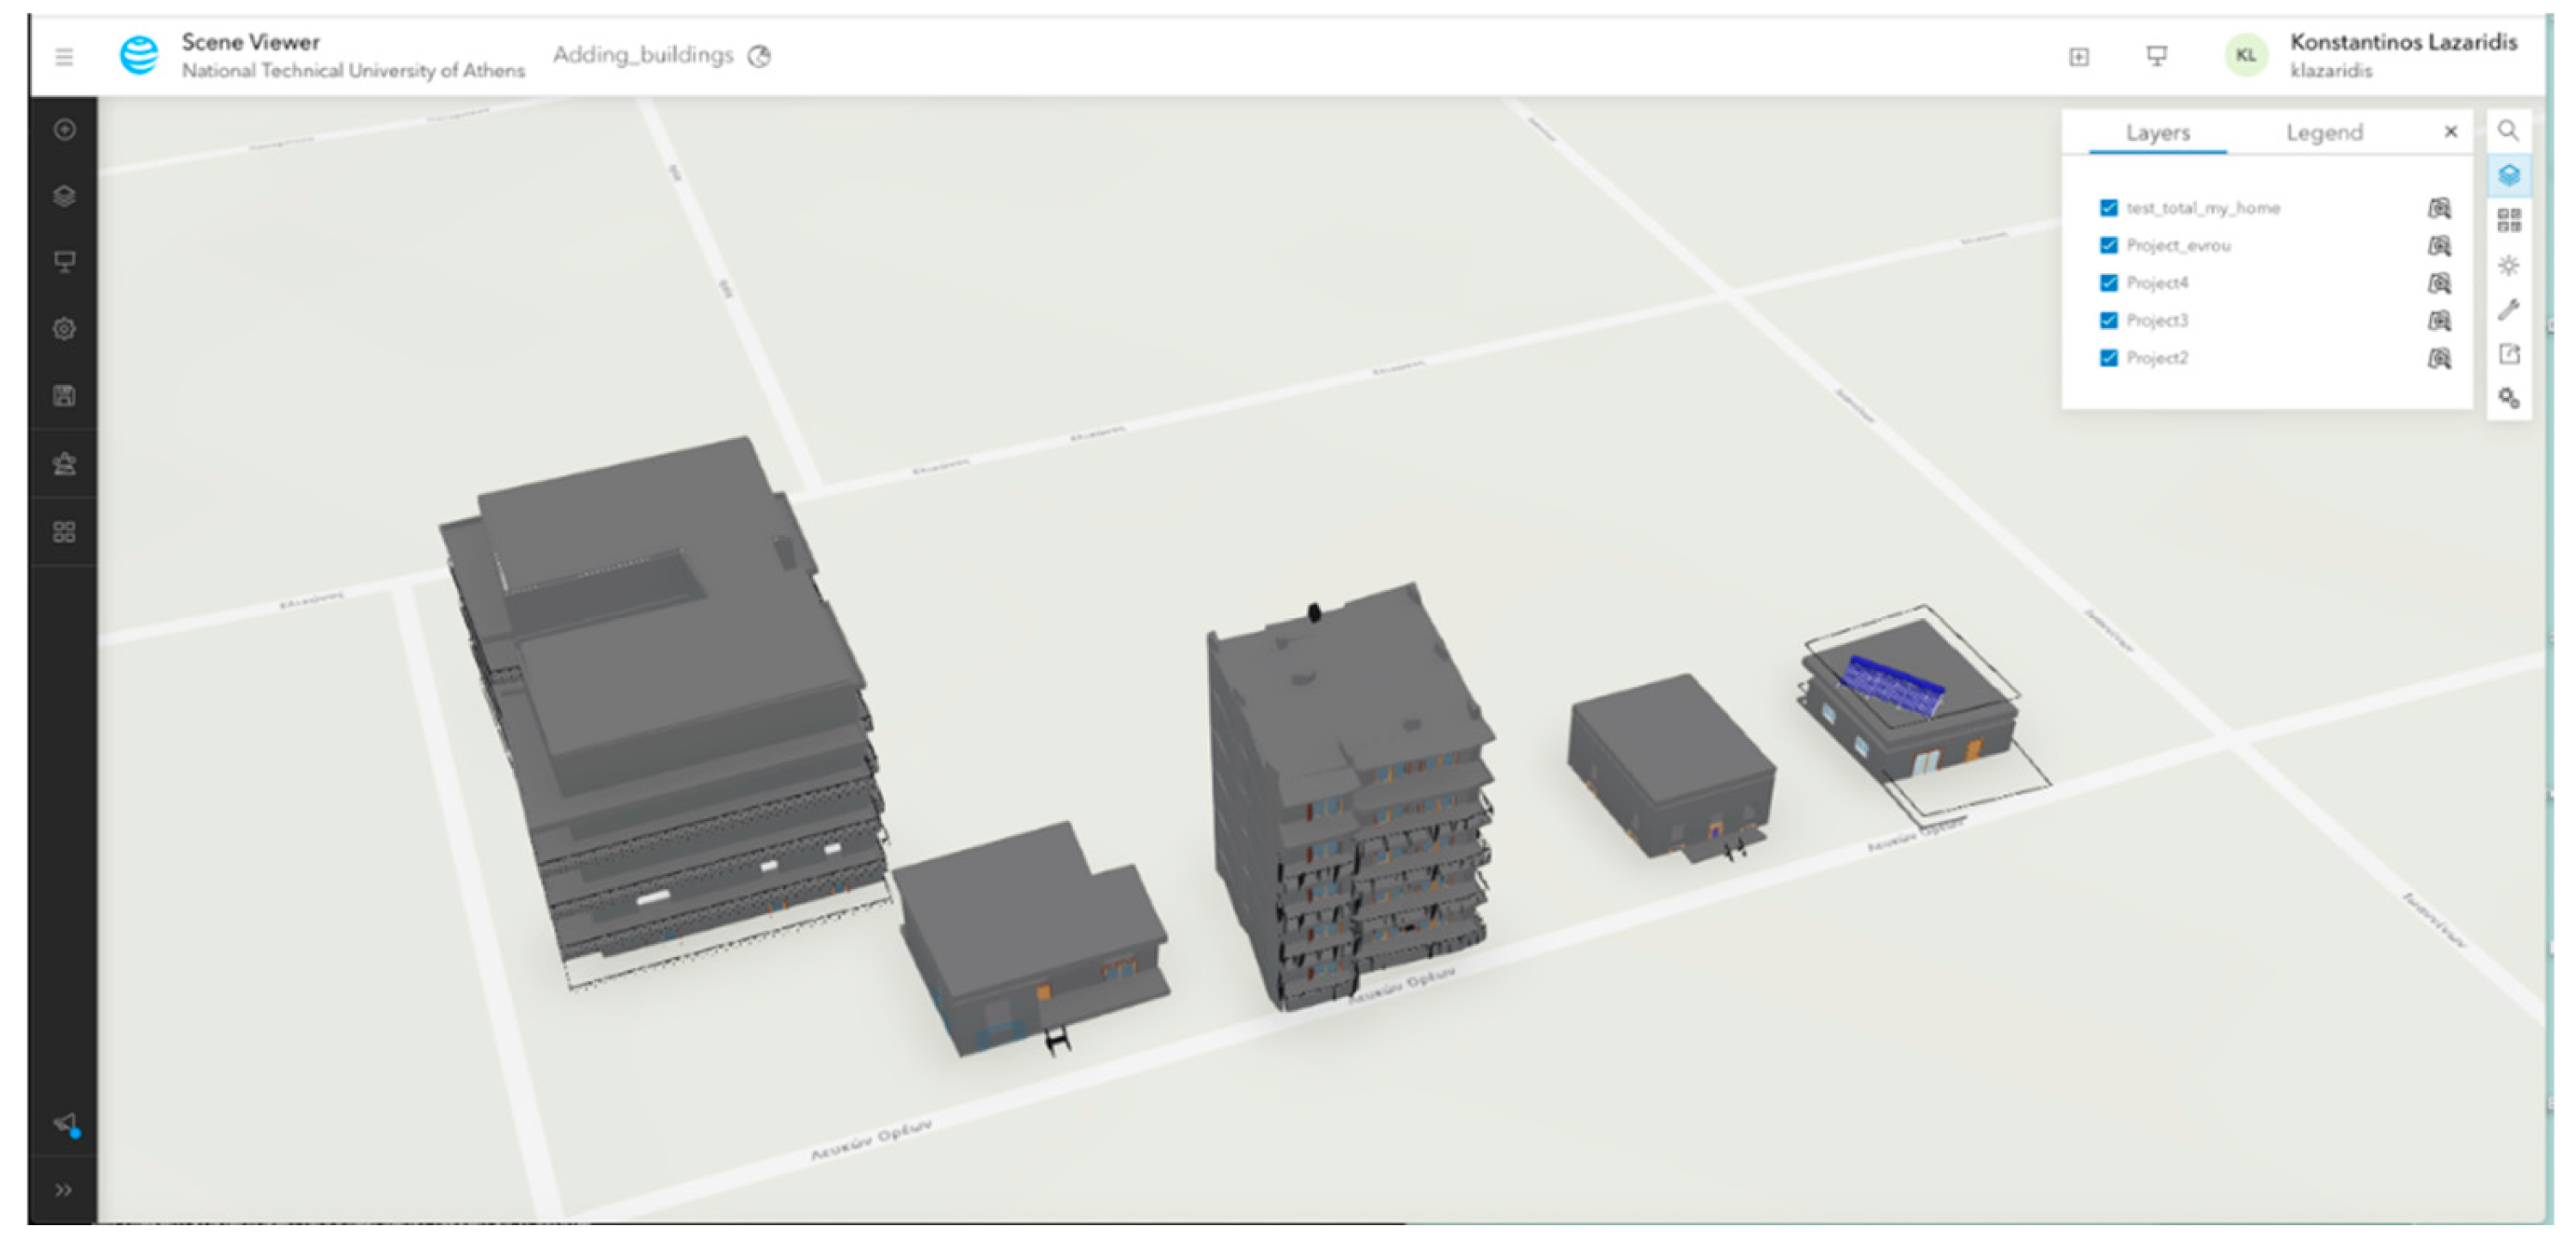Select the Layers tab
The width and height of the screenshot is (2576, 1249).
pos(2157,133)
